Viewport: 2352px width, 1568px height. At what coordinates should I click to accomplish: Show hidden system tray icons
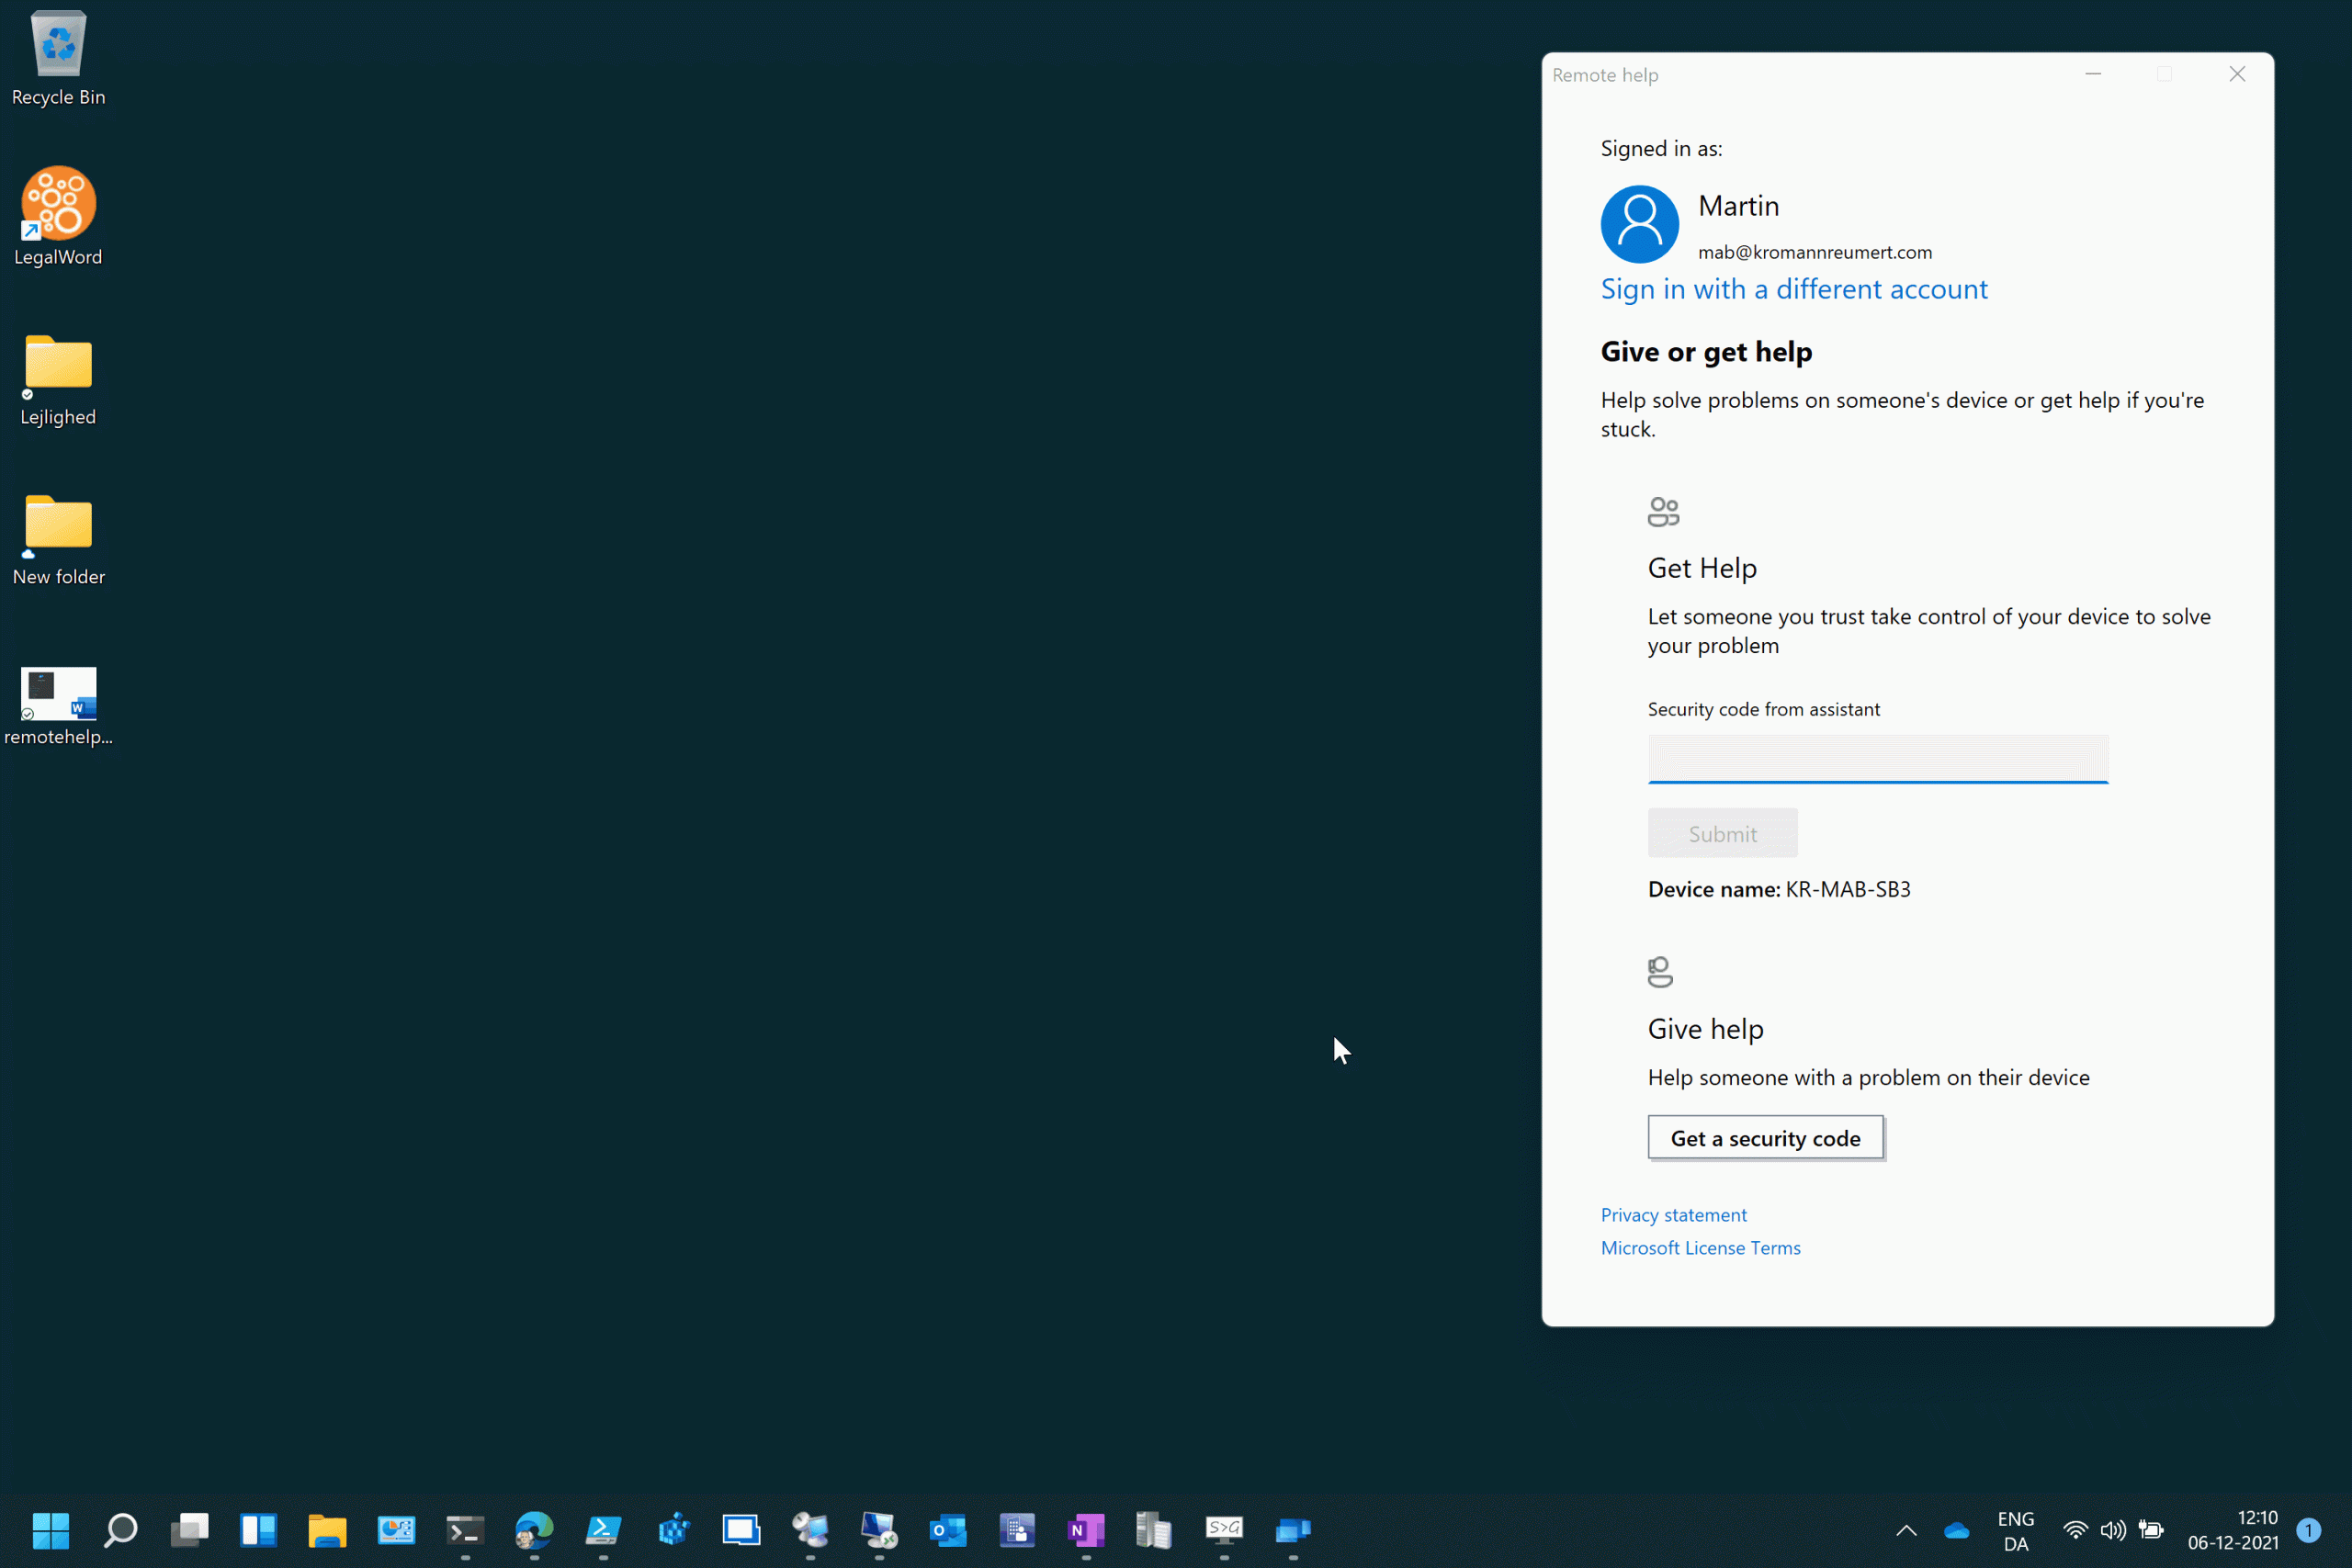(1906, 1530)
